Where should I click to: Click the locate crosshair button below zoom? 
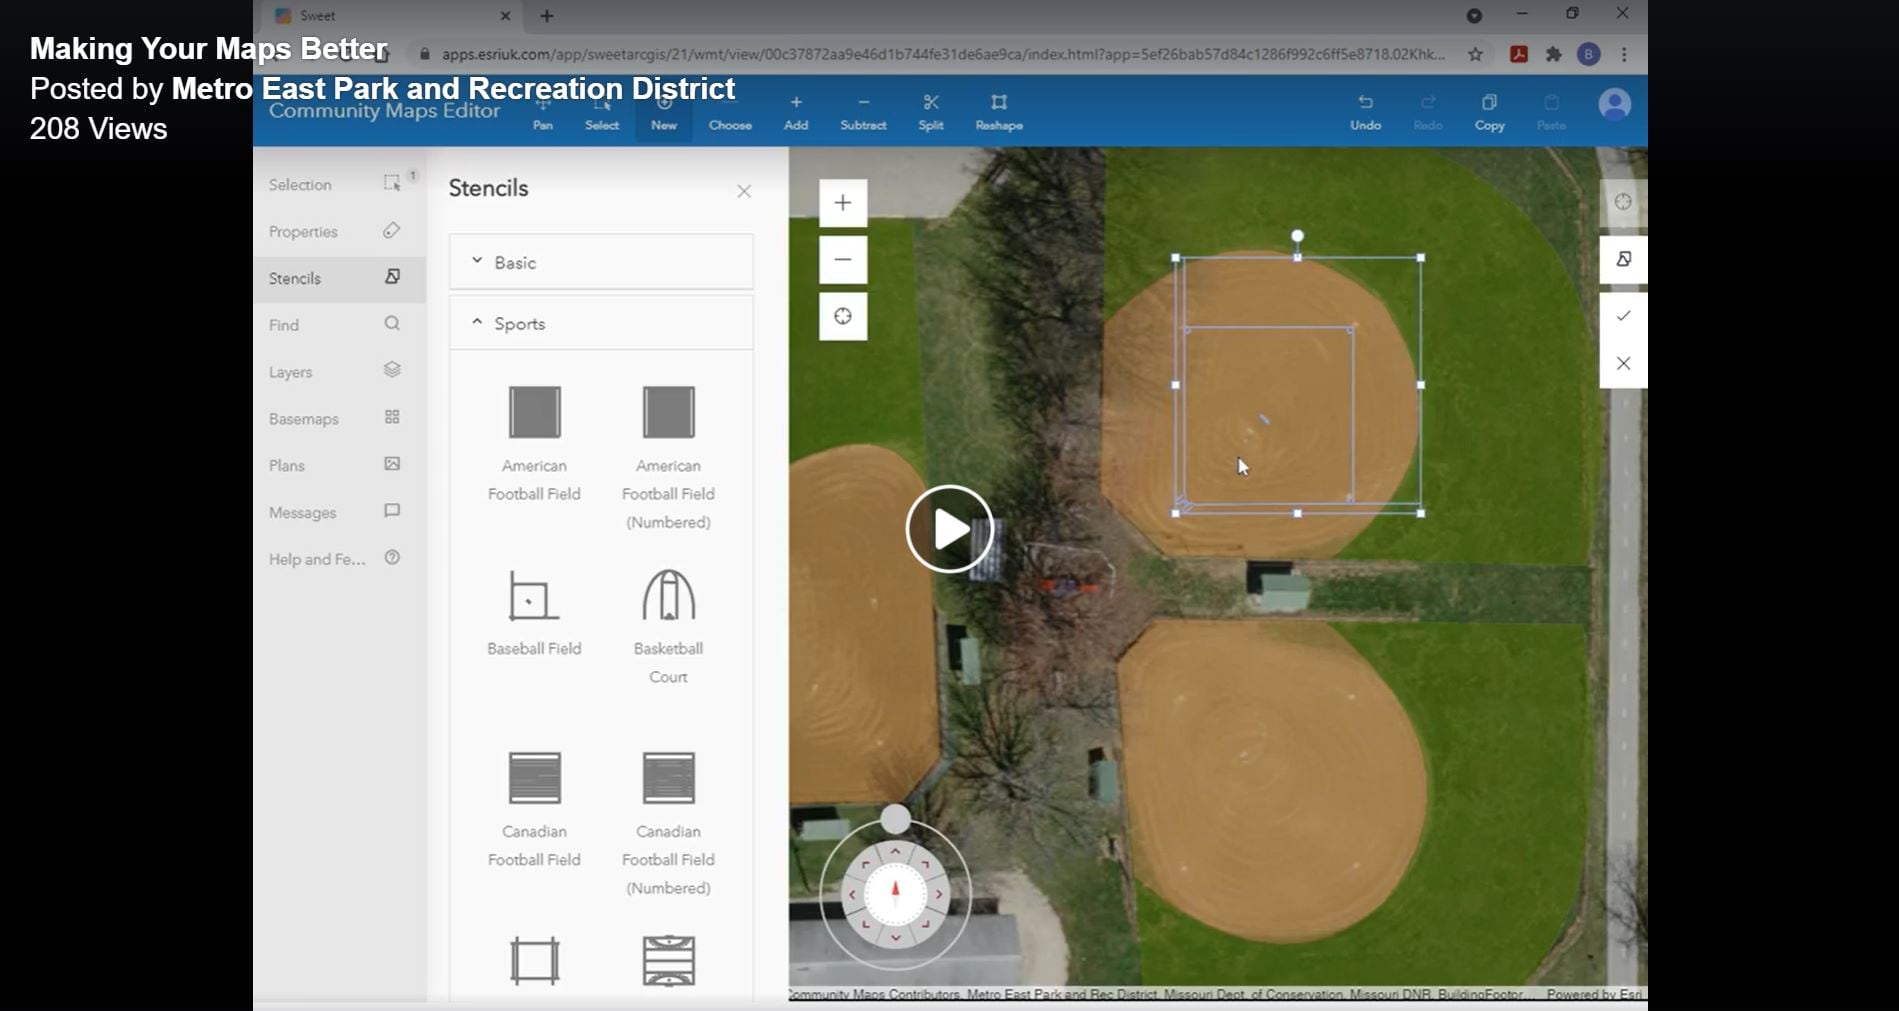pyautogui.click(x=843, y=317)
